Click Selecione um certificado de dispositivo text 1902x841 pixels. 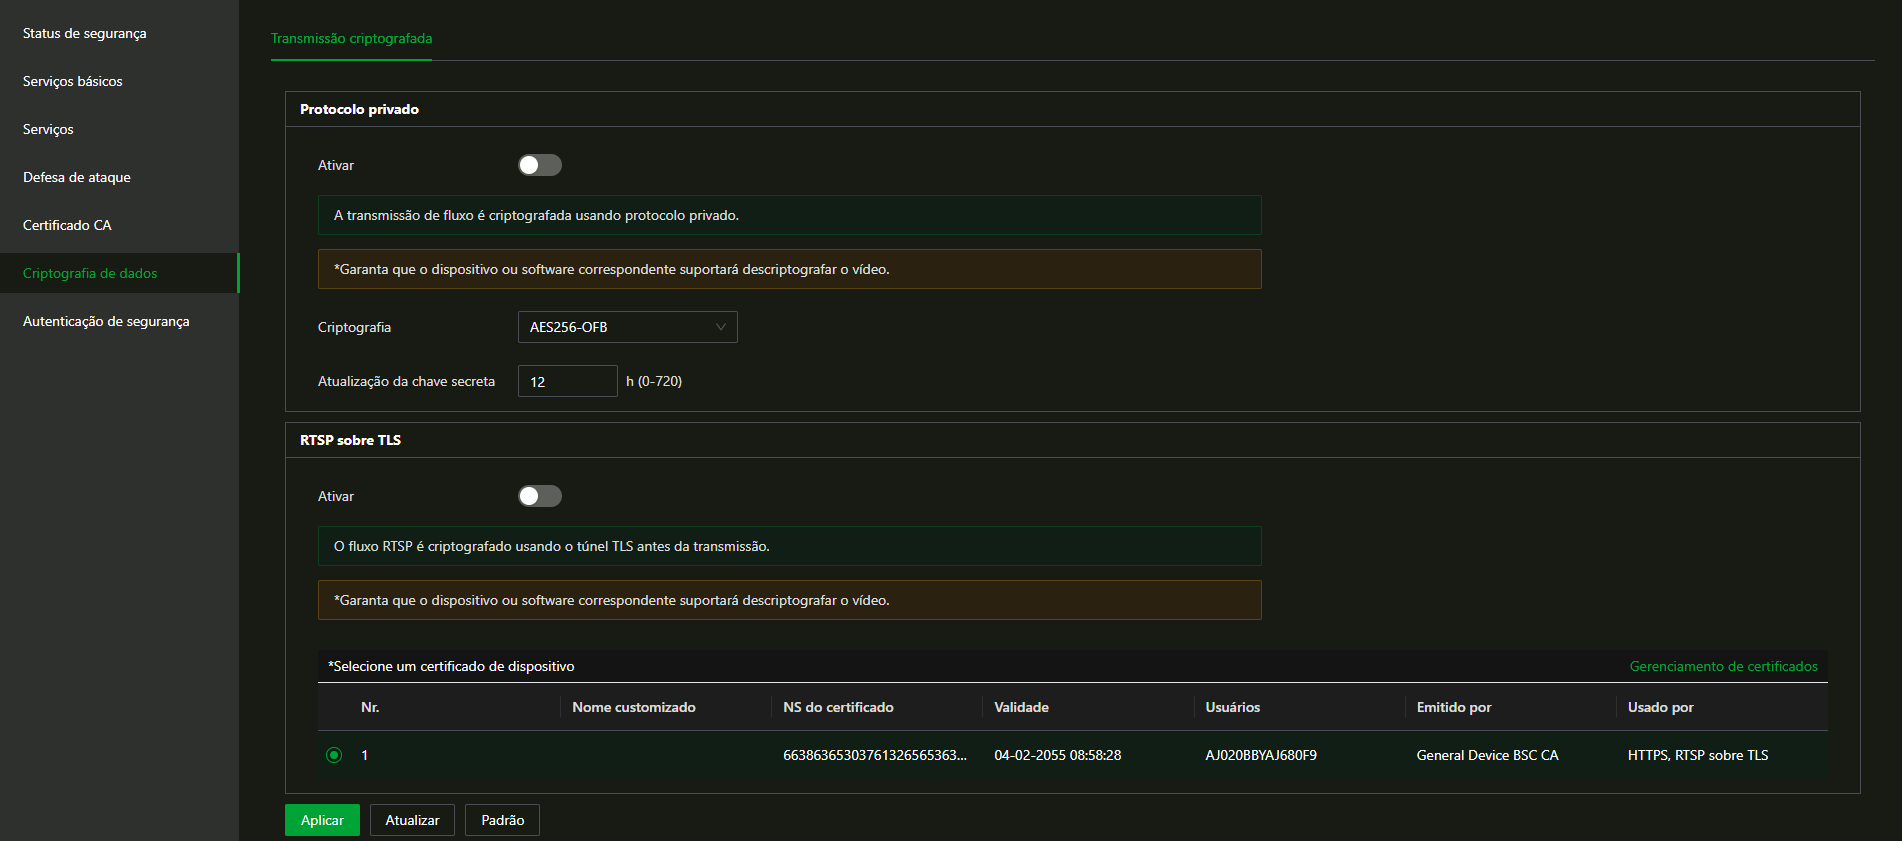coord(451,666)
